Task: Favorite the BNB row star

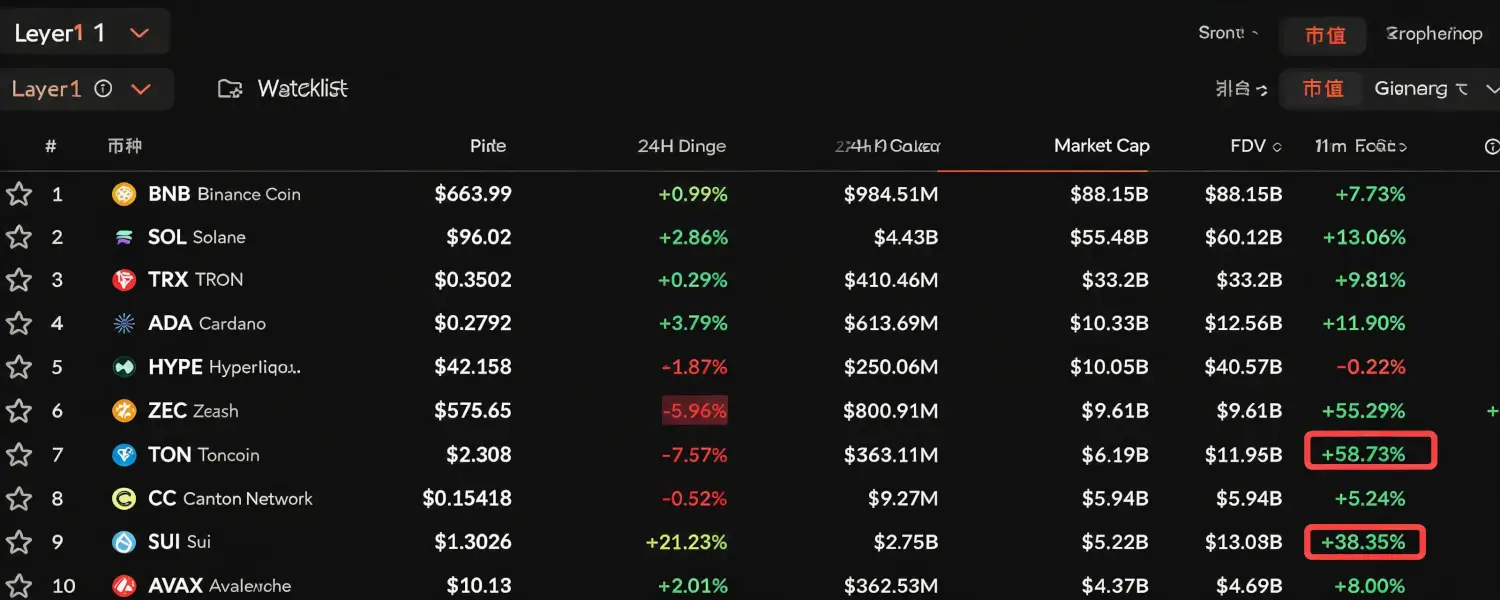Action: point(18,194)
